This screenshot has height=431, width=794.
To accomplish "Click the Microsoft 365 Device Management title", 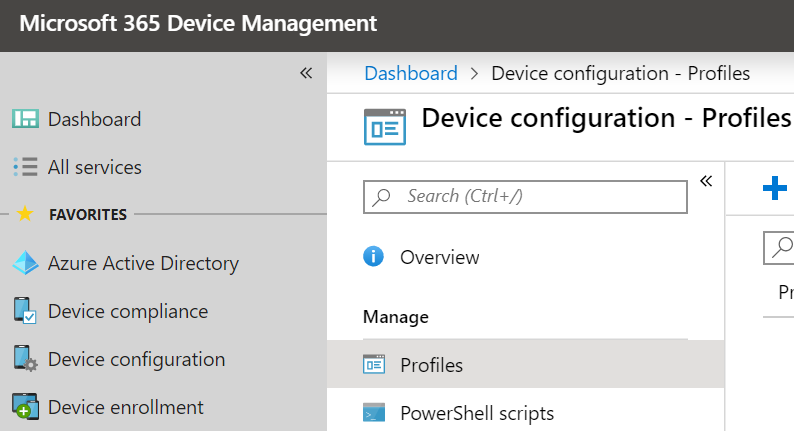I will pos(198,24).
